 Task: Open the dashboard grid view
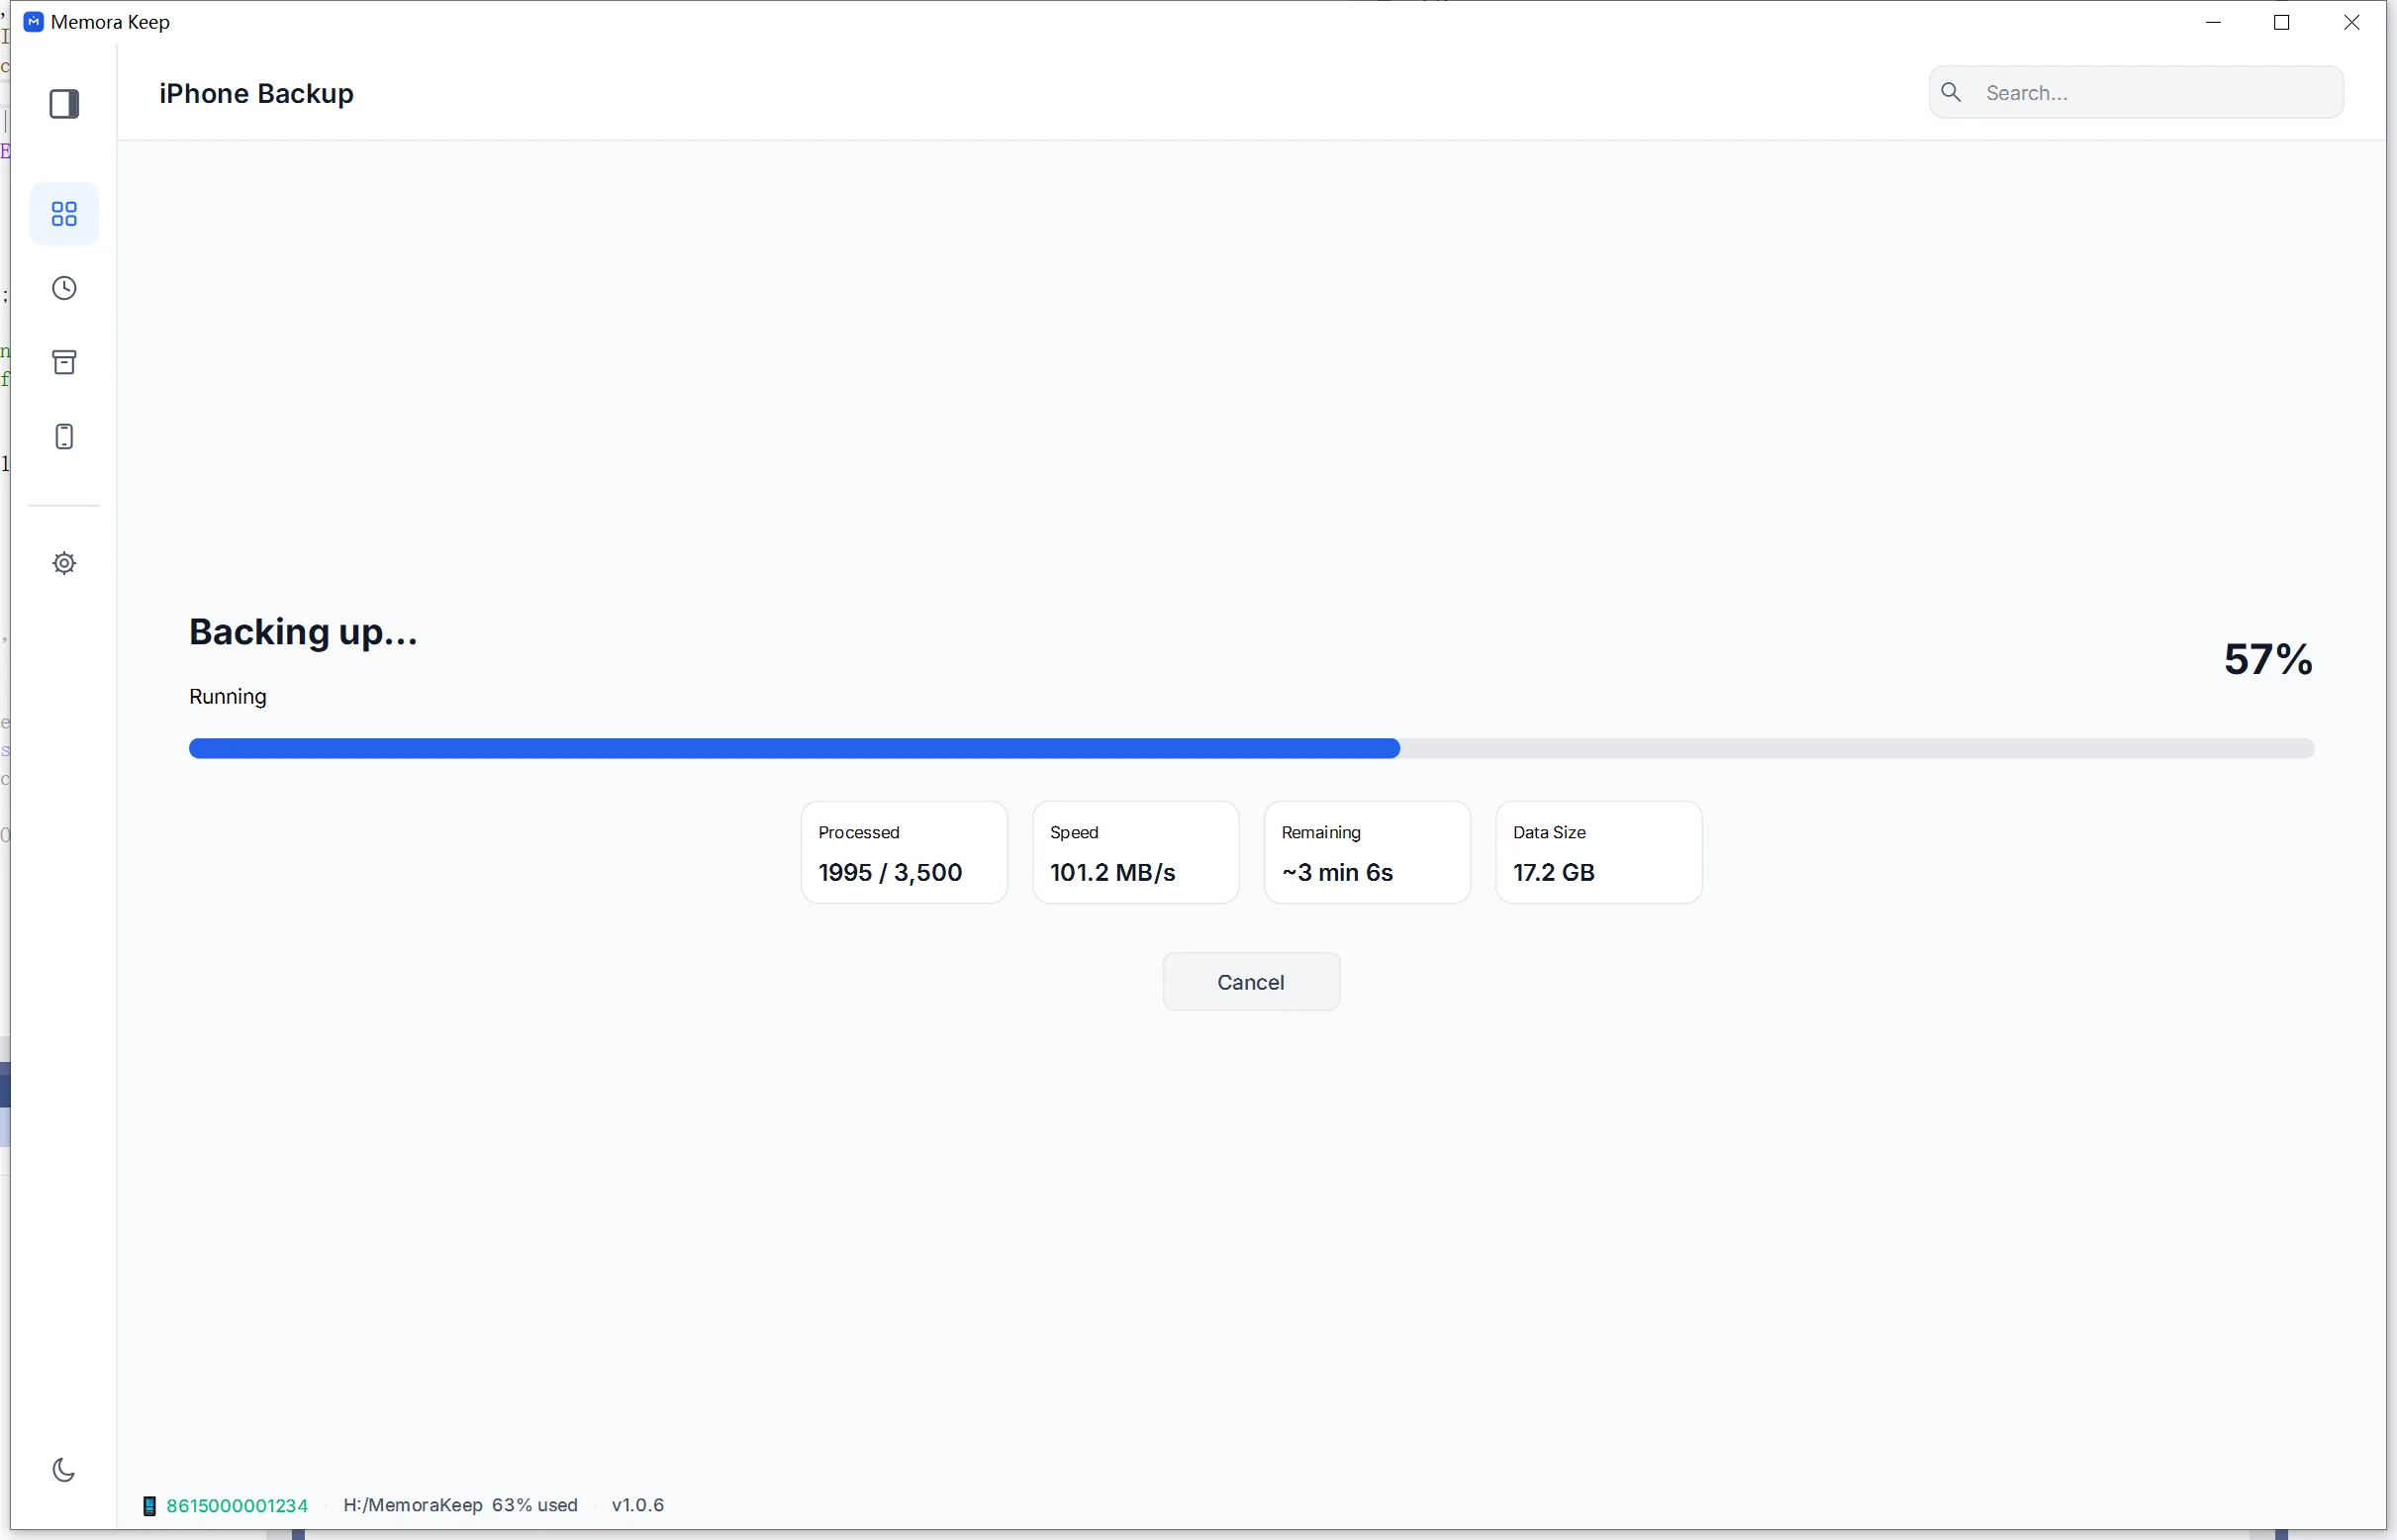[x=64, y=214]
